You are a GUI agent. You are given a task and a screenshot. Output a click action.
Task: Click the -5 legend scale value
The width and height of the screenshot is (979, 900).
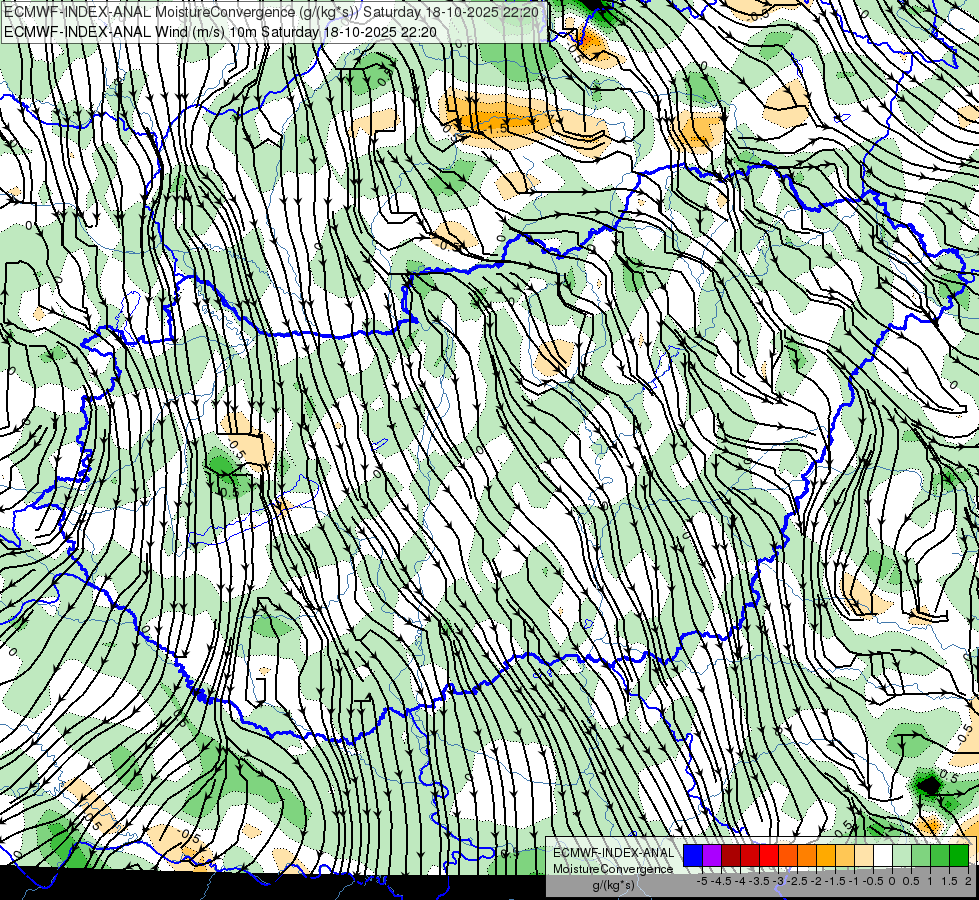[x=702, y=881]
